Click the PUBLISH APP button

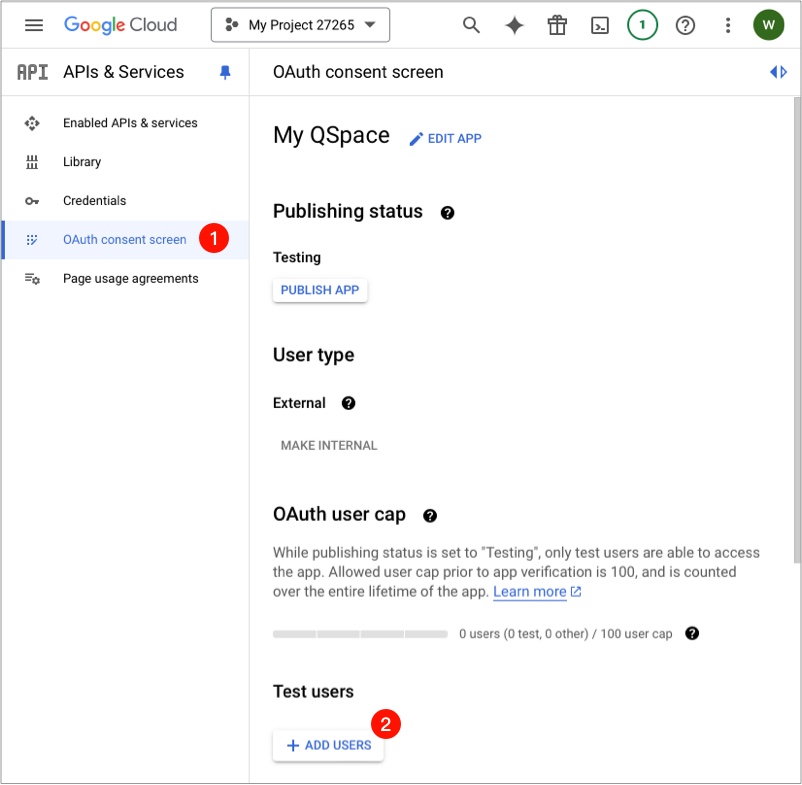click(320, 290)
